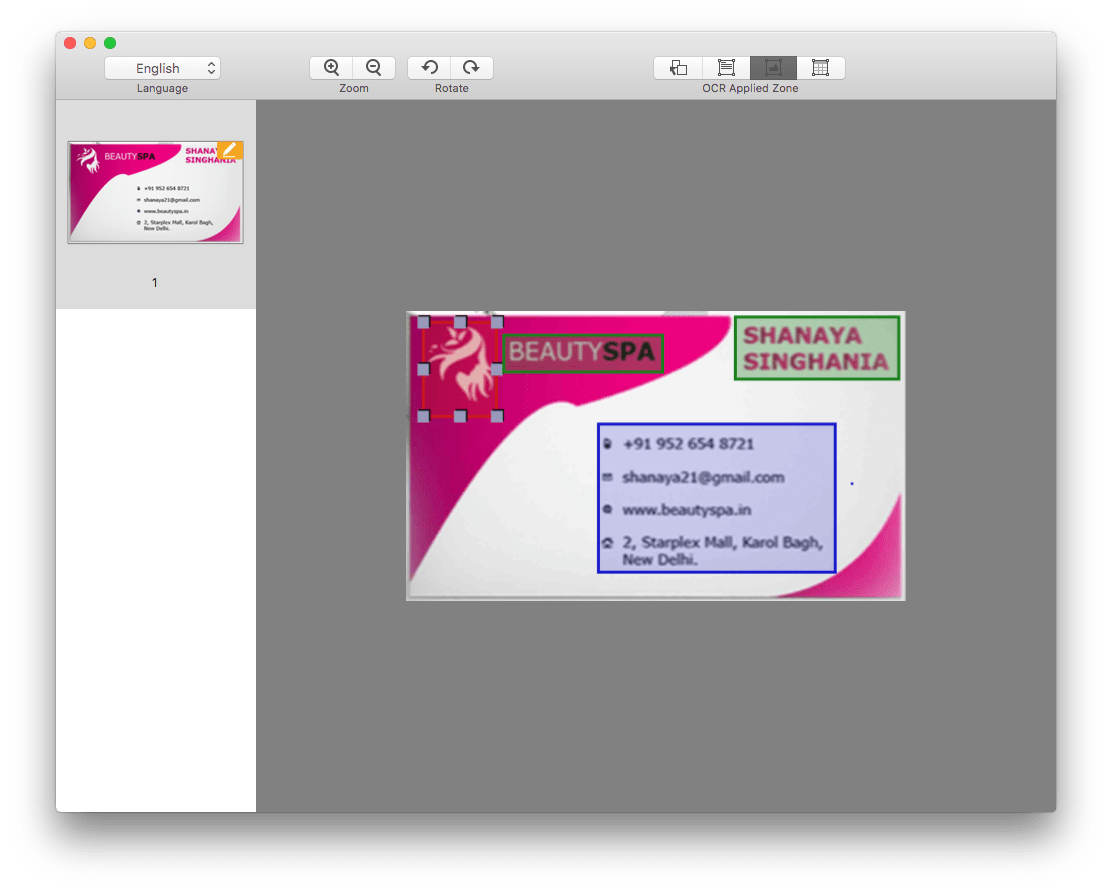Rotate the page clockwise
Screen dimensions: 1112x892
point(472,68)
